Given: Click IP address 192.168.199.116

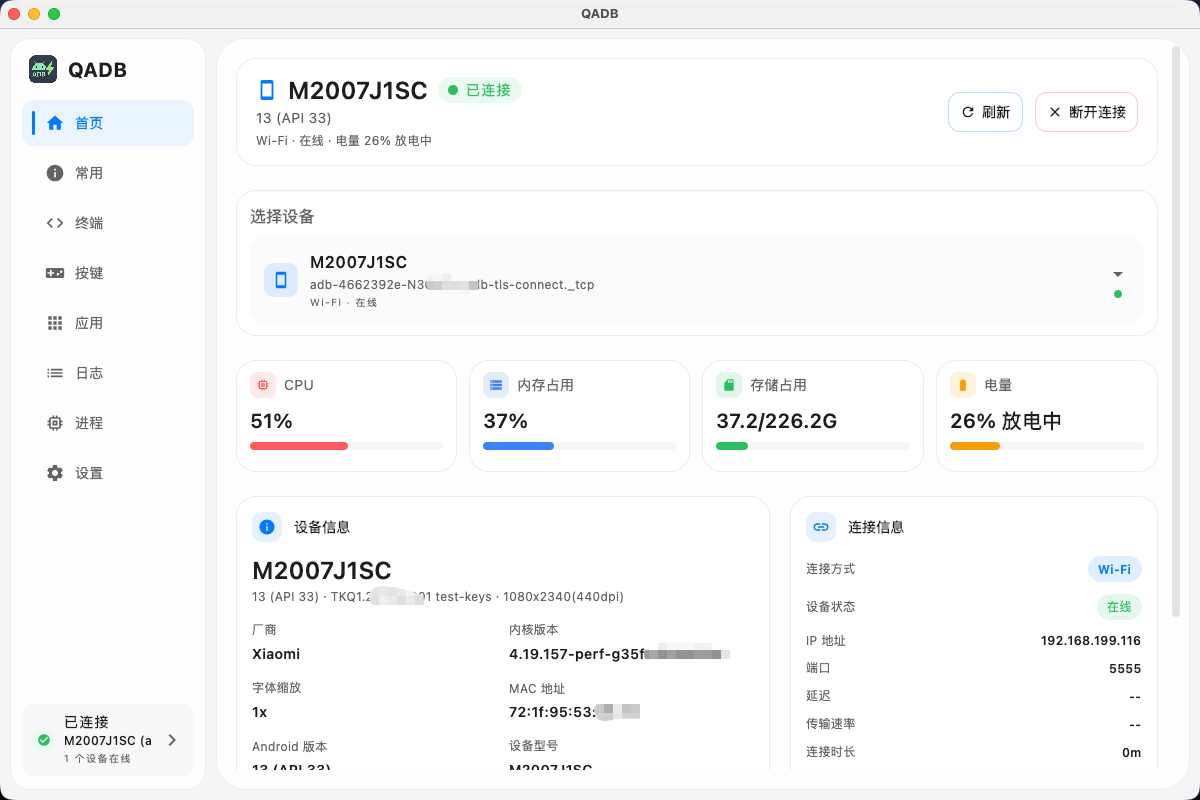Looking at the screenshot, I should (1091, 640).
